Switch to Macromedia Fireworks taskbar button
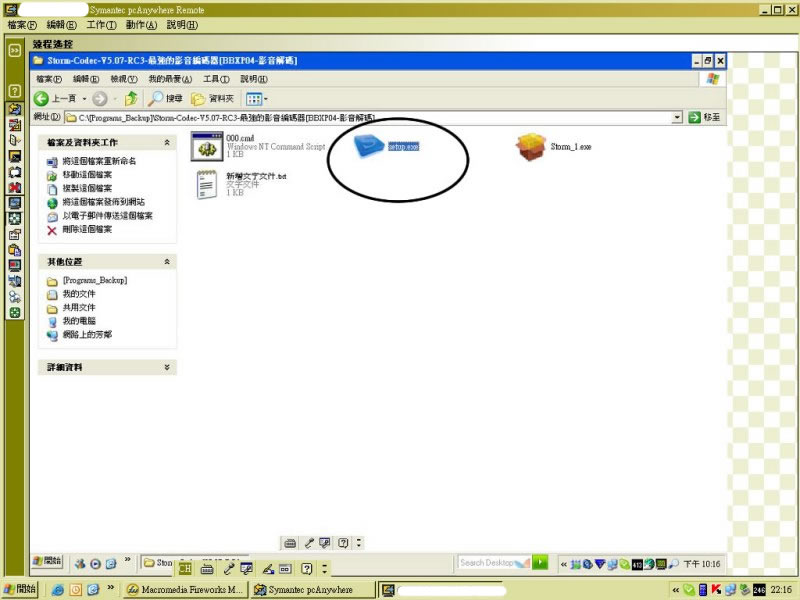The width and height of the screenshot is (800, 600). pyautogui.click(x=185, y=590)
